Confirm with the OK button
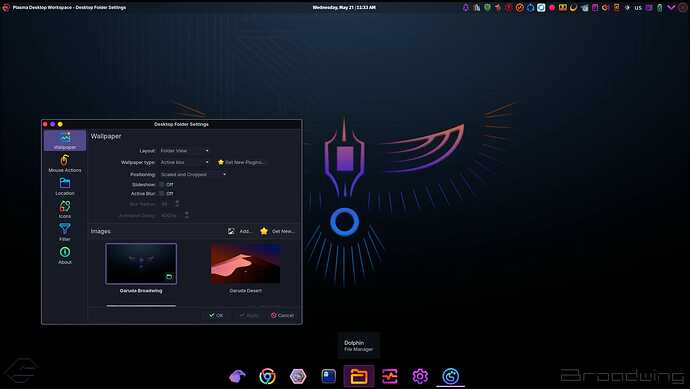The width and height of the screenshot is (690, 389). tap(216, 315)
